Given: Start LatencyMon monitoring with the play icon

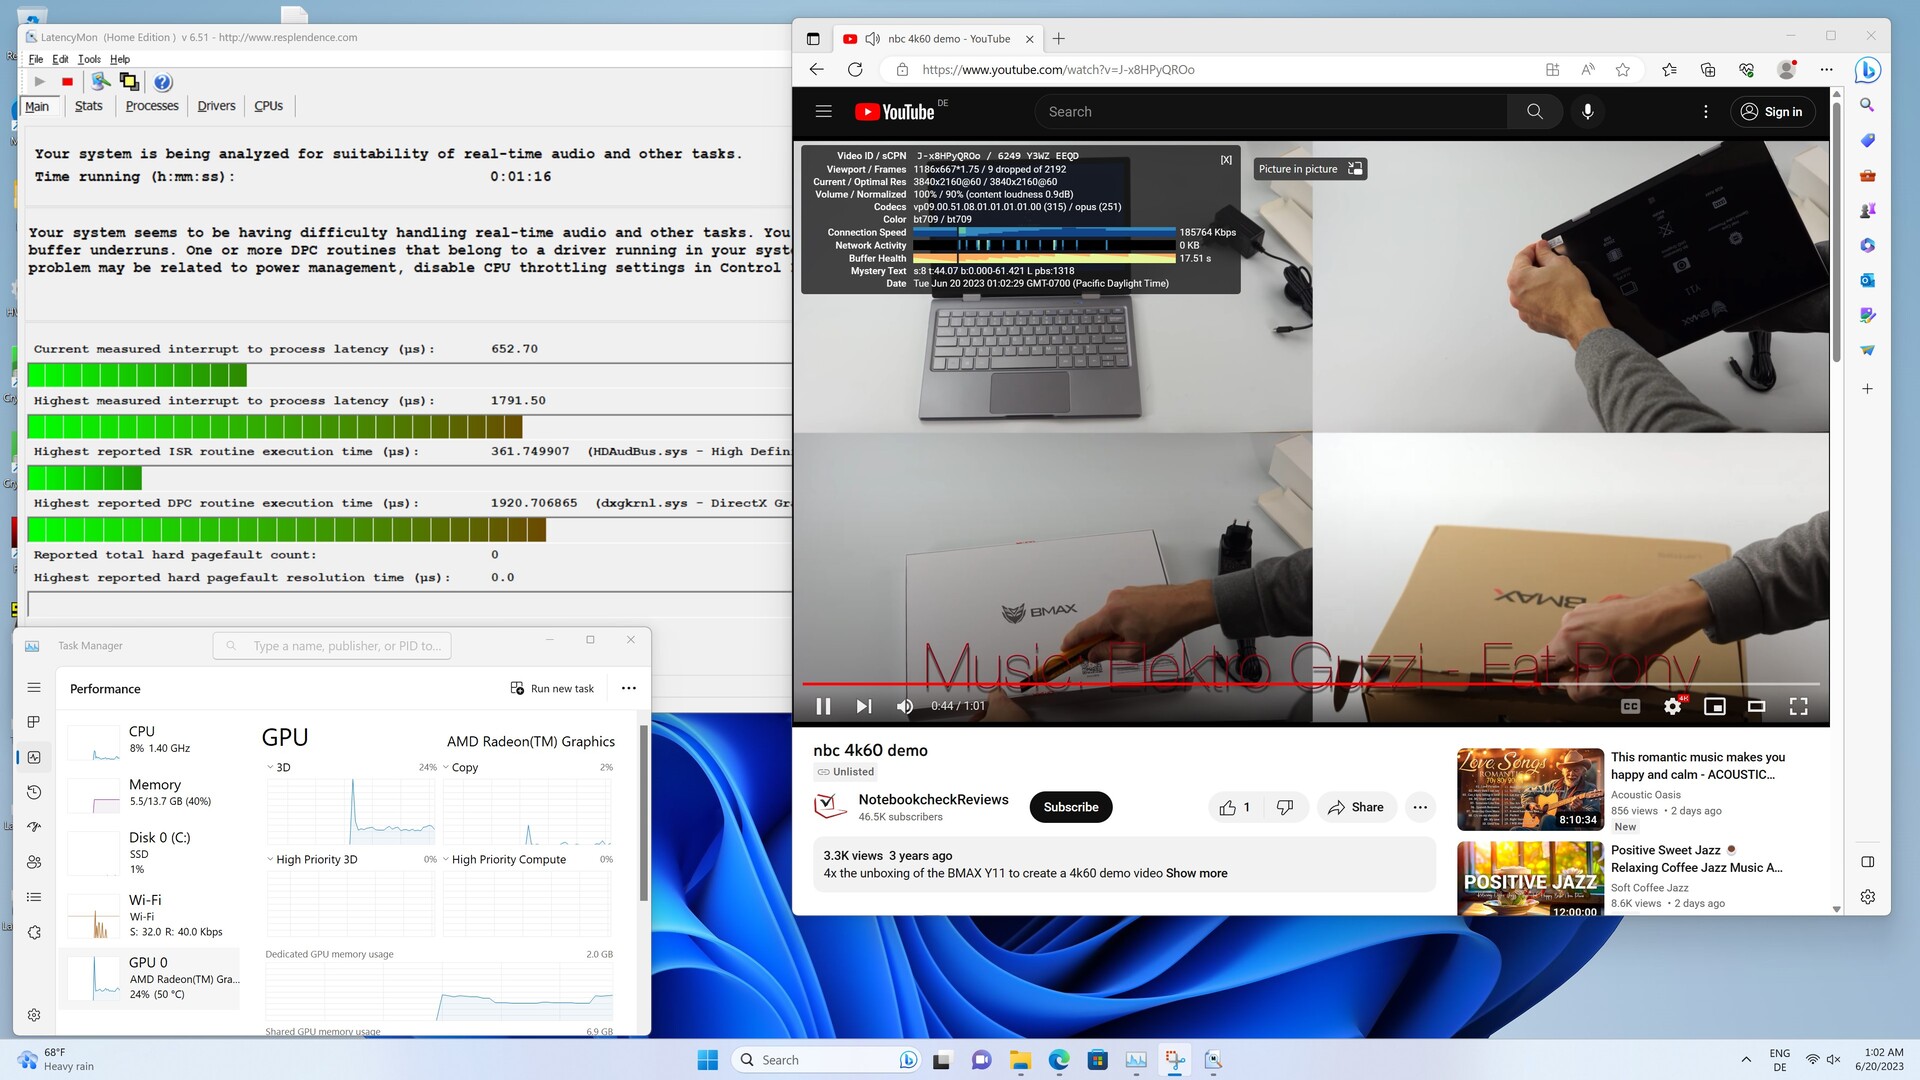Looking at the screenshot, I should pyautogui.click(x=39, y=82).
